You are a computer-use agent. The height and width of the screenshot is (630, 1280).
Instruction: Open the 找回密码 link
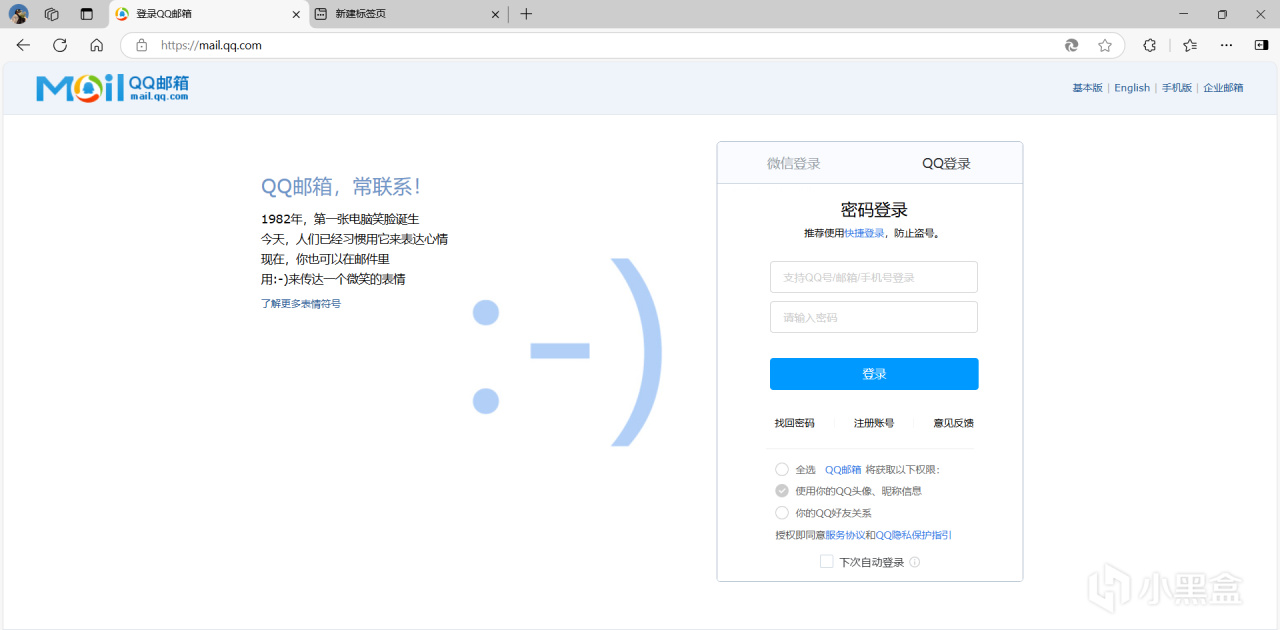click(x=794, y=423)
